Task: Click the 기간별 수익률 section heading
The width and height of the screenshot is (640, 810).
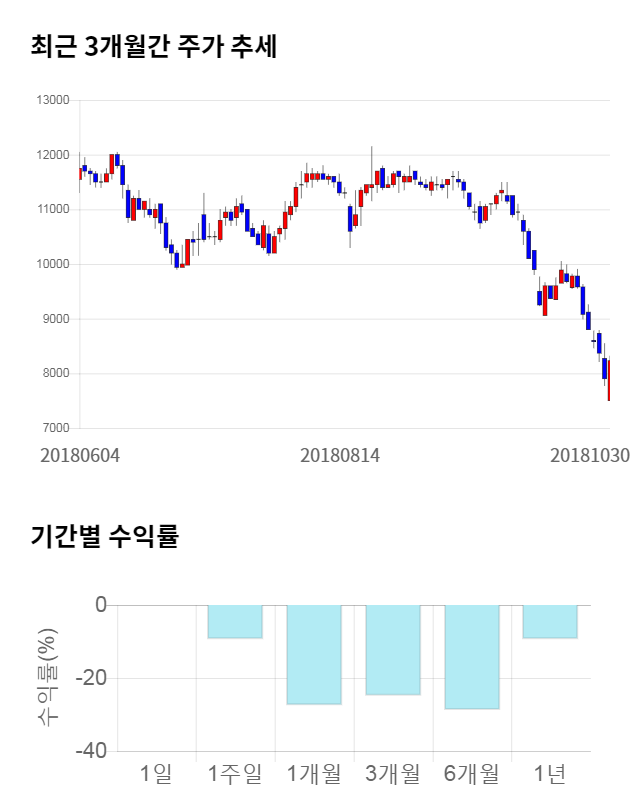Action: click(x=104, y=536)
